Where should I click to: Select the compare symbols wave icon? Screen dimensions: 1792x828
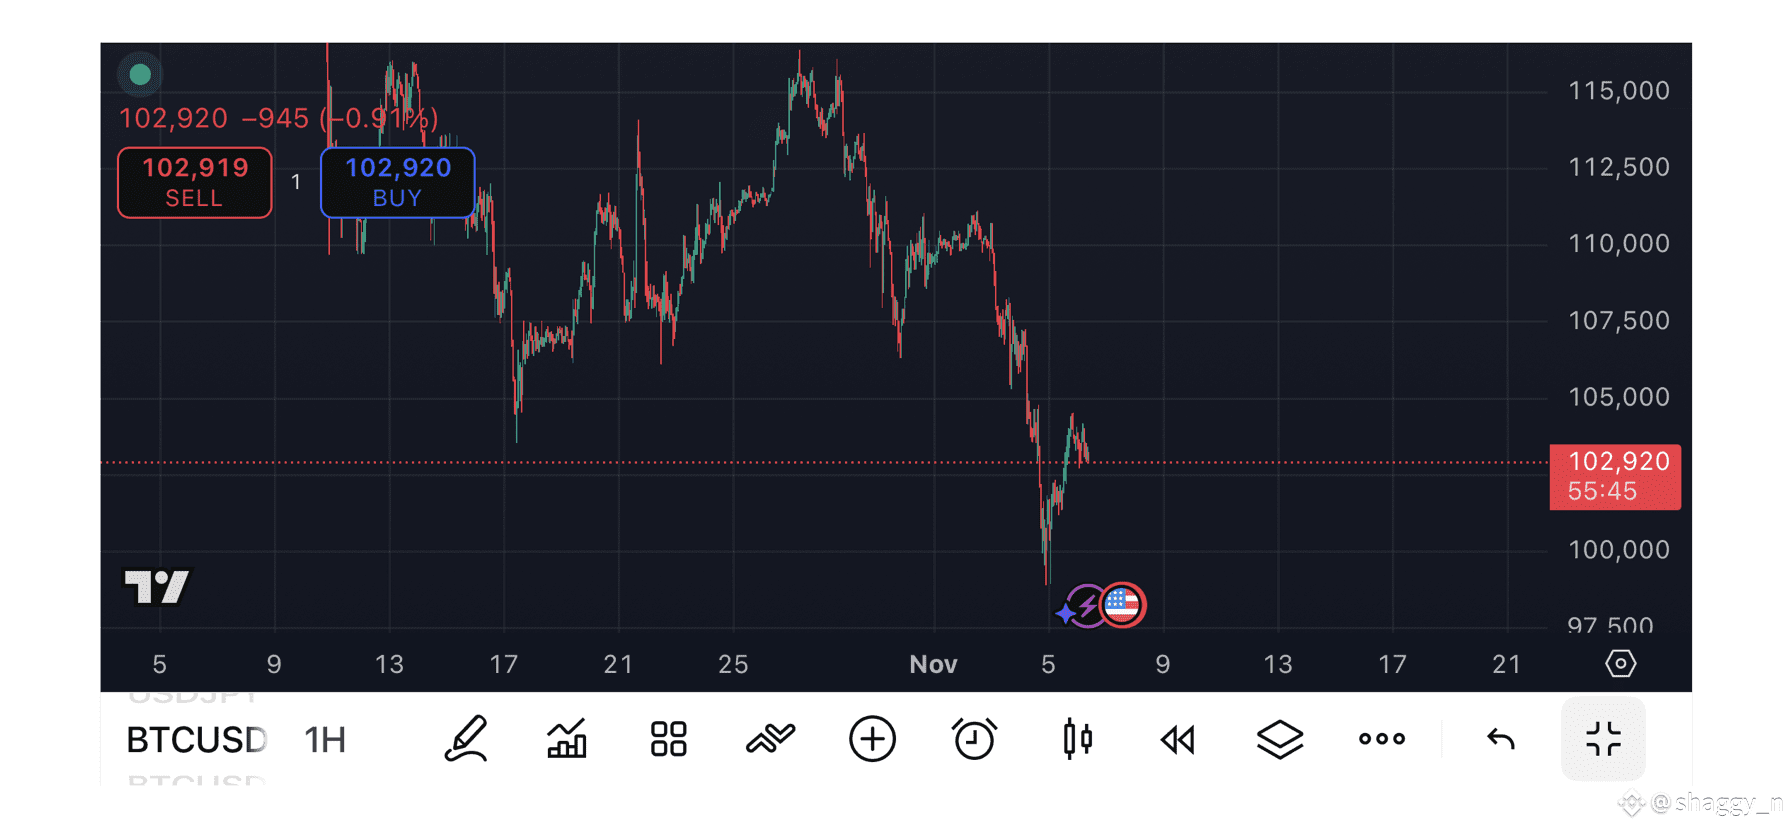[x=770, y=739]
